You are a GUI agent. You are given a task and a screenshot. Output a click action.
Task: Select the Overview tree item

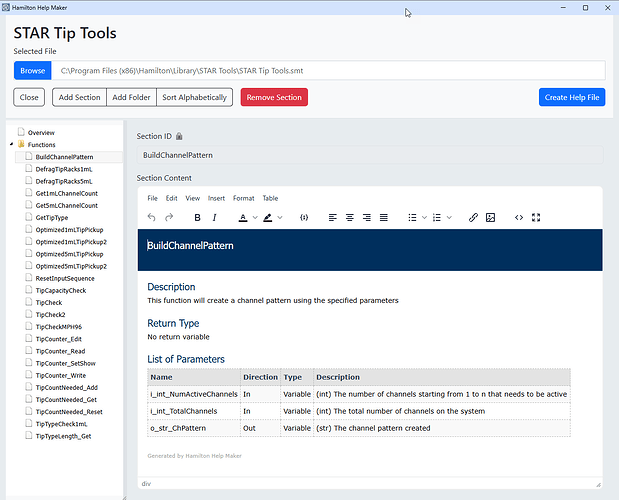click(x=41, y=133)
